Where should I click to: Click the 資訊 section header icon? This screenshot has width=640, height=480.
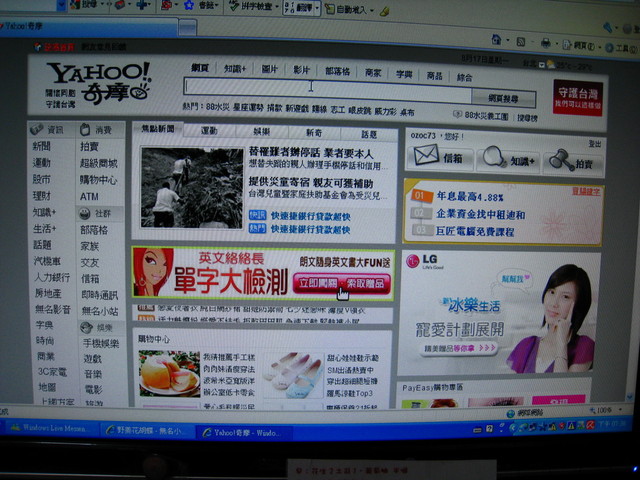coord(37,129)
